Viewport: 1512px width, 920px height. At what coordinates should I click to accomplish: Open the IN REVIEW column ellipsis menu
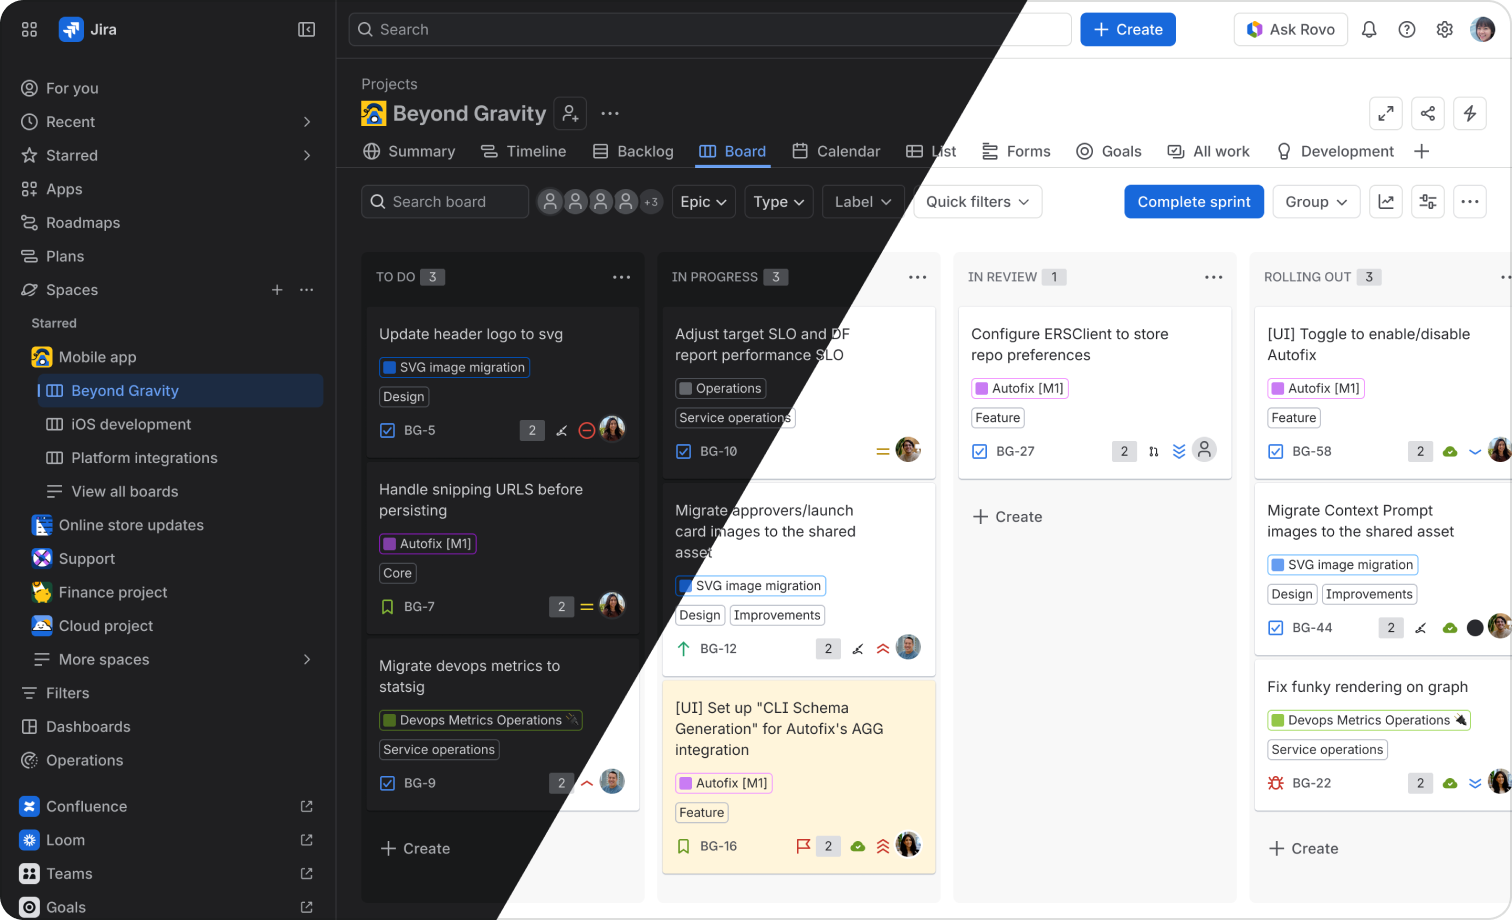pyautogui.click(x=1214, y=277)
